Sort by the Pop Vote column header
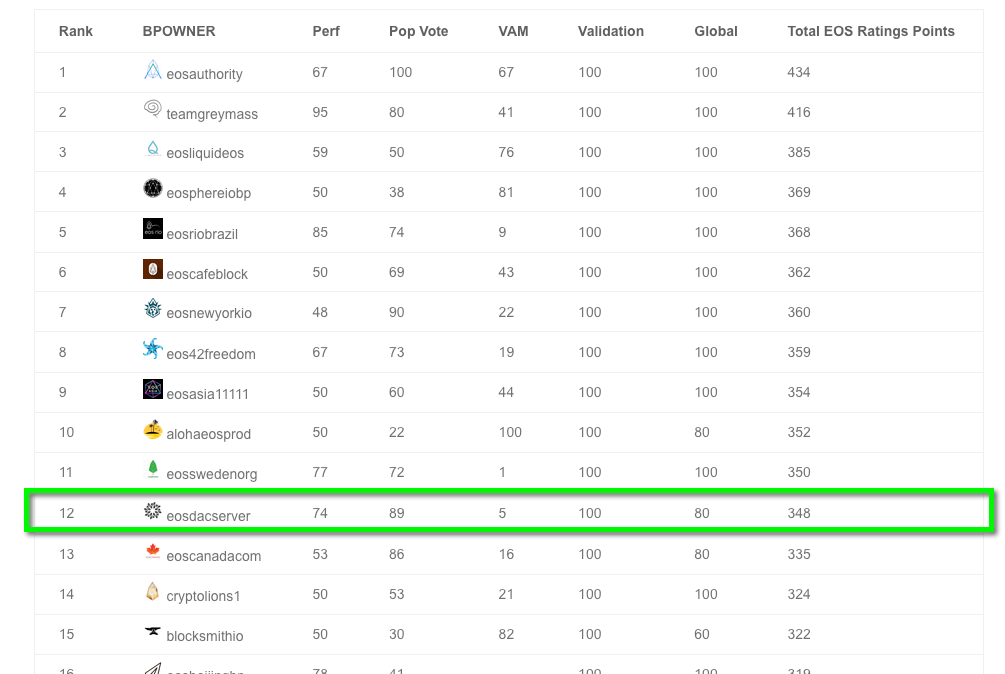 [x=419, y=31]
